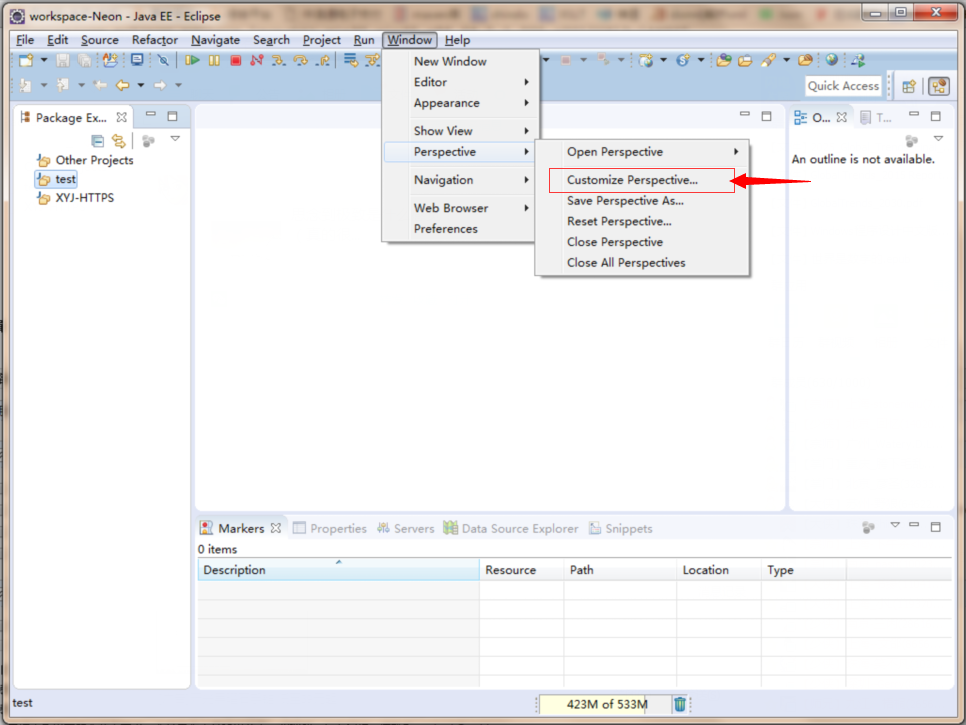The height and width of the screenshot is (725, 966).
Task: Click the Search flashlight toolbar icon
Action: (x=768, y=60)
